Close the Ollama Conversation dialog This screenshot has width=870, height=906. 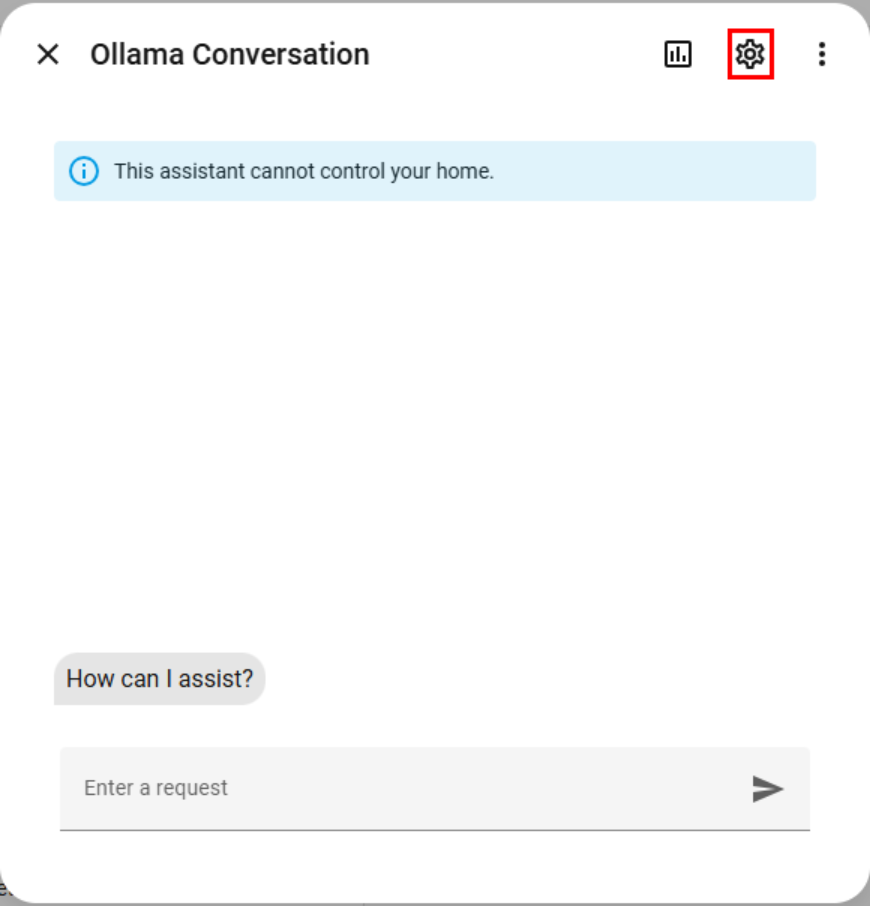click(48, 54)
